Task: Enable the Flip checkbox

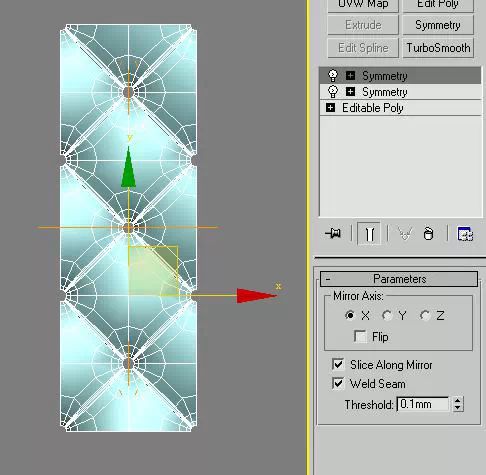Action: click(360, 336)
